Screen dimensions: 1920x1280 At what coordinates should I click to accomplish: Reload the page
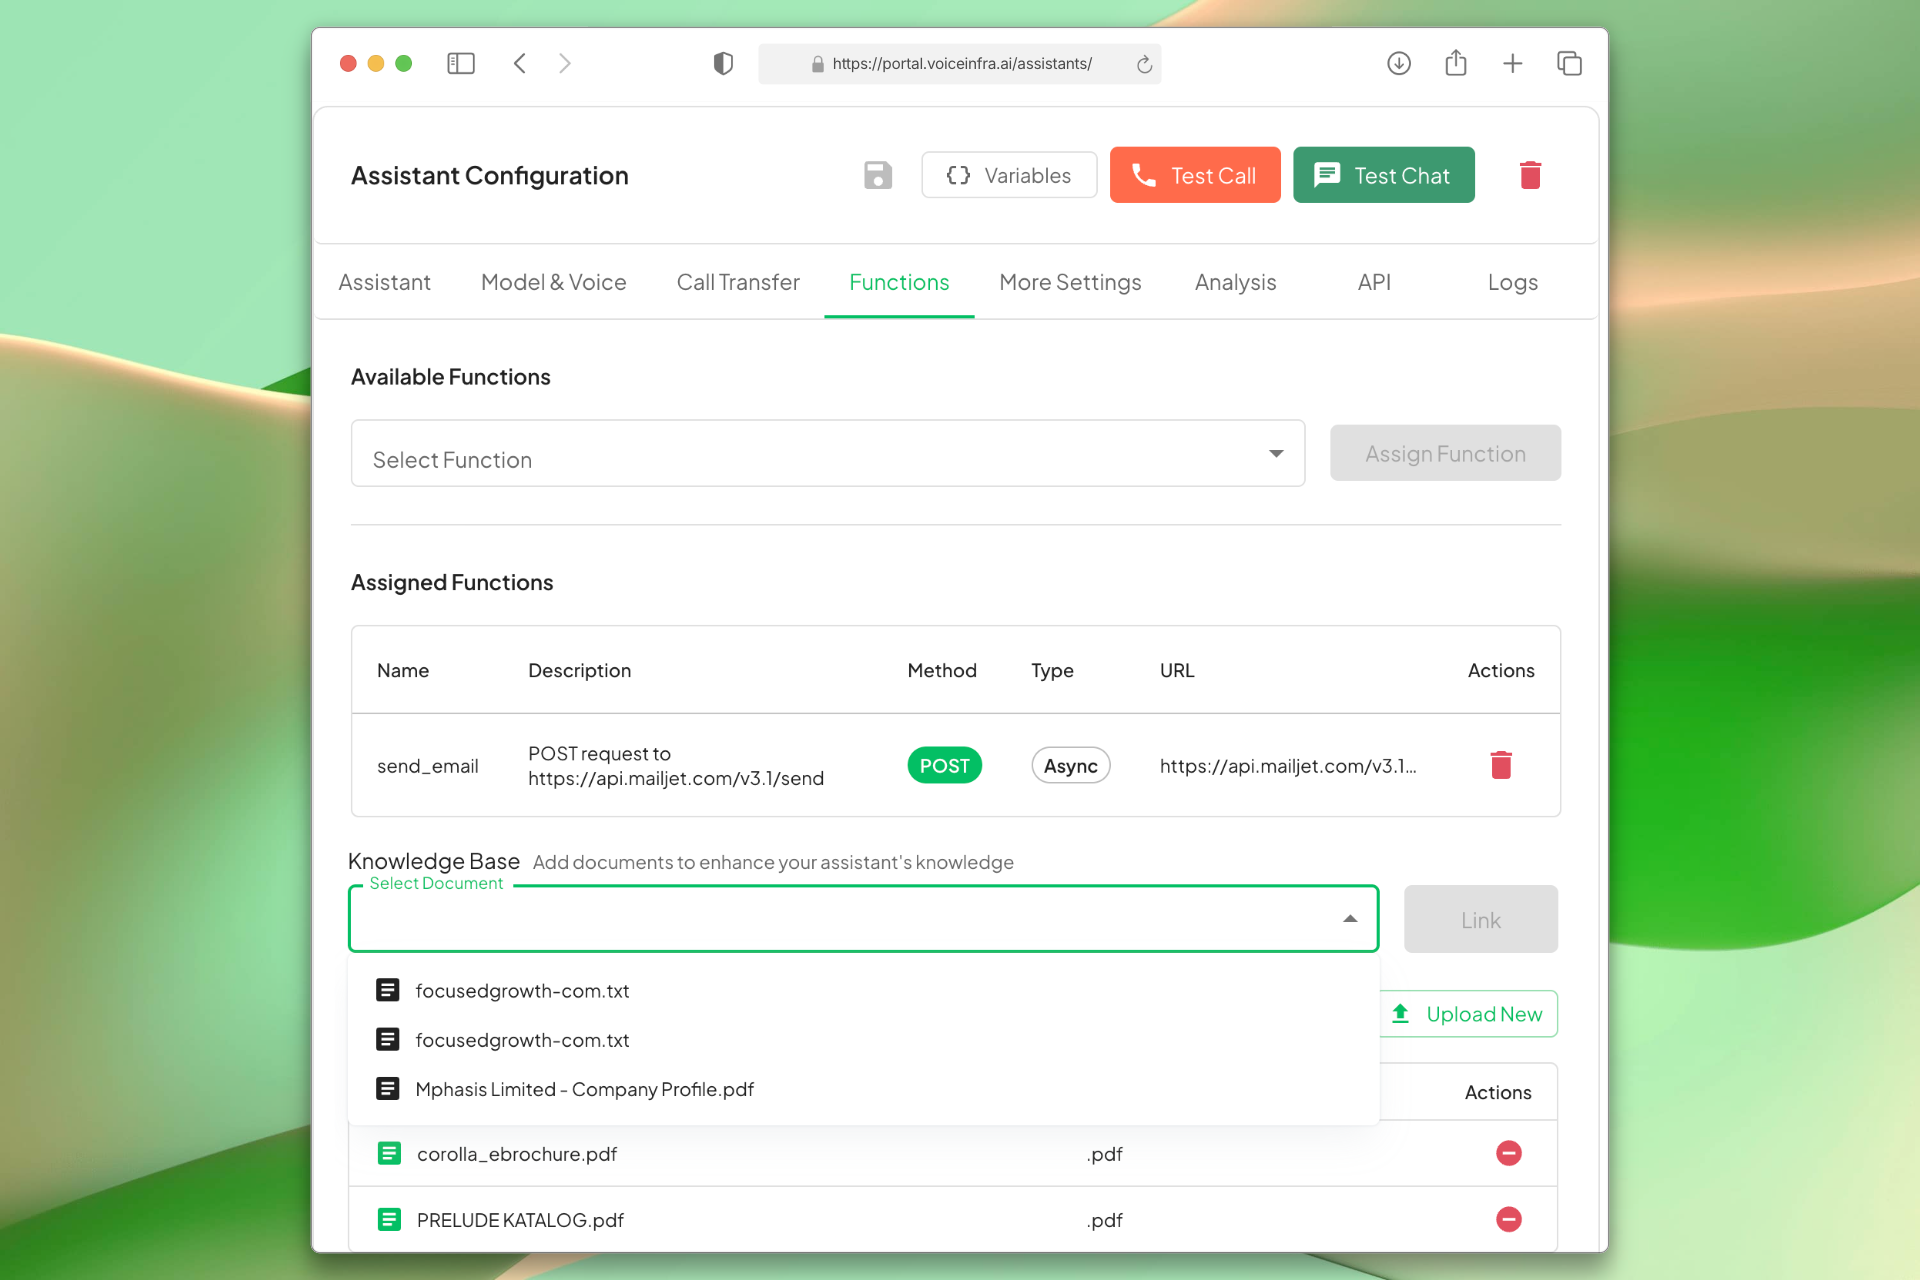coord(1144,64)
